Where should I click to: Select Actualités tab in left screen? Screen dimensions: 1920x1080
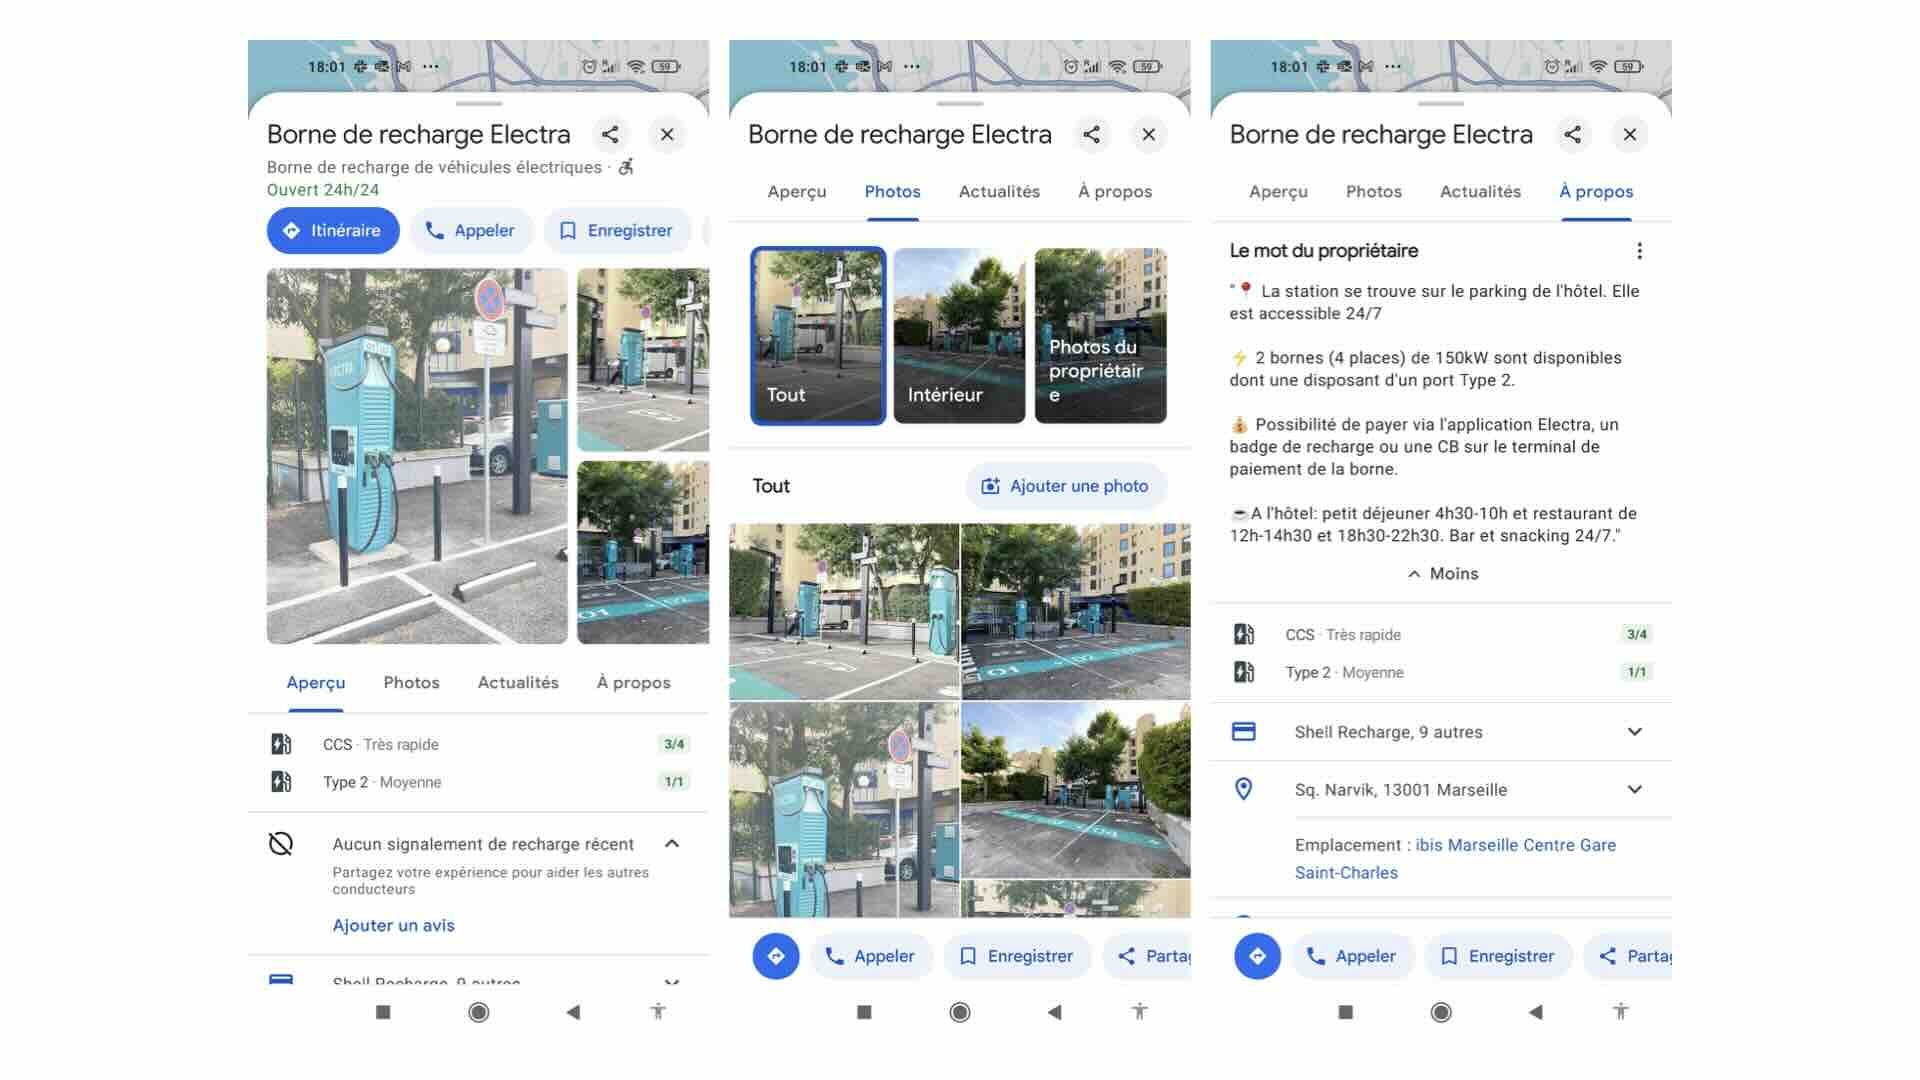coord(518,683)
